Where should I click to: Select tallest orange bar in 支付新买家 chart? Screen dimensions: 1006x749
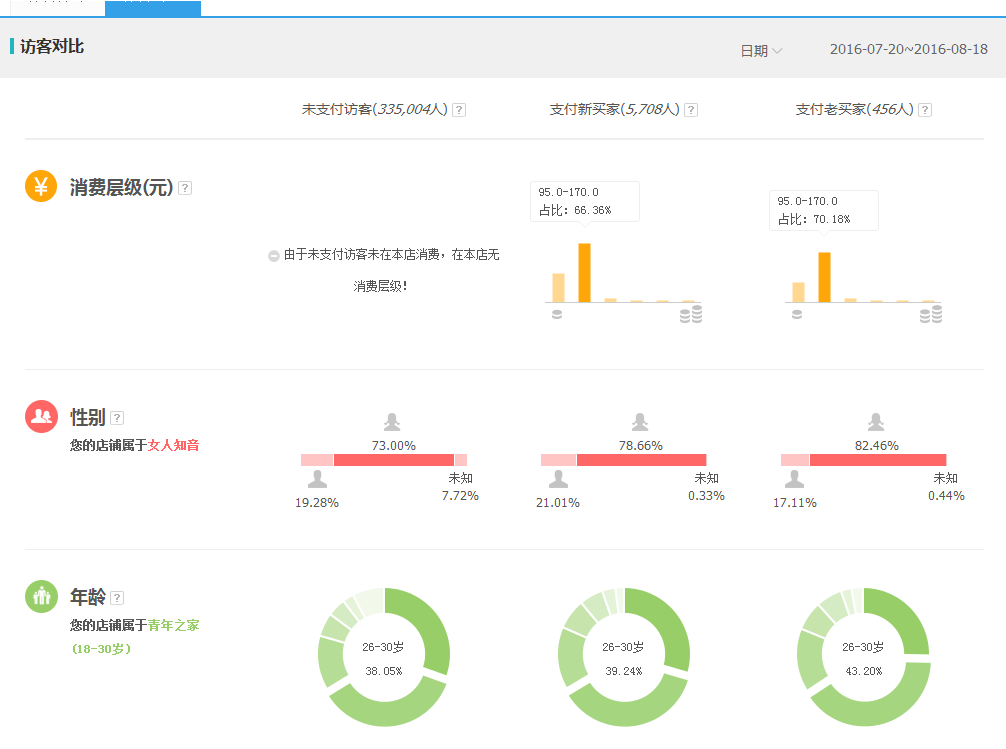(584, 273)
